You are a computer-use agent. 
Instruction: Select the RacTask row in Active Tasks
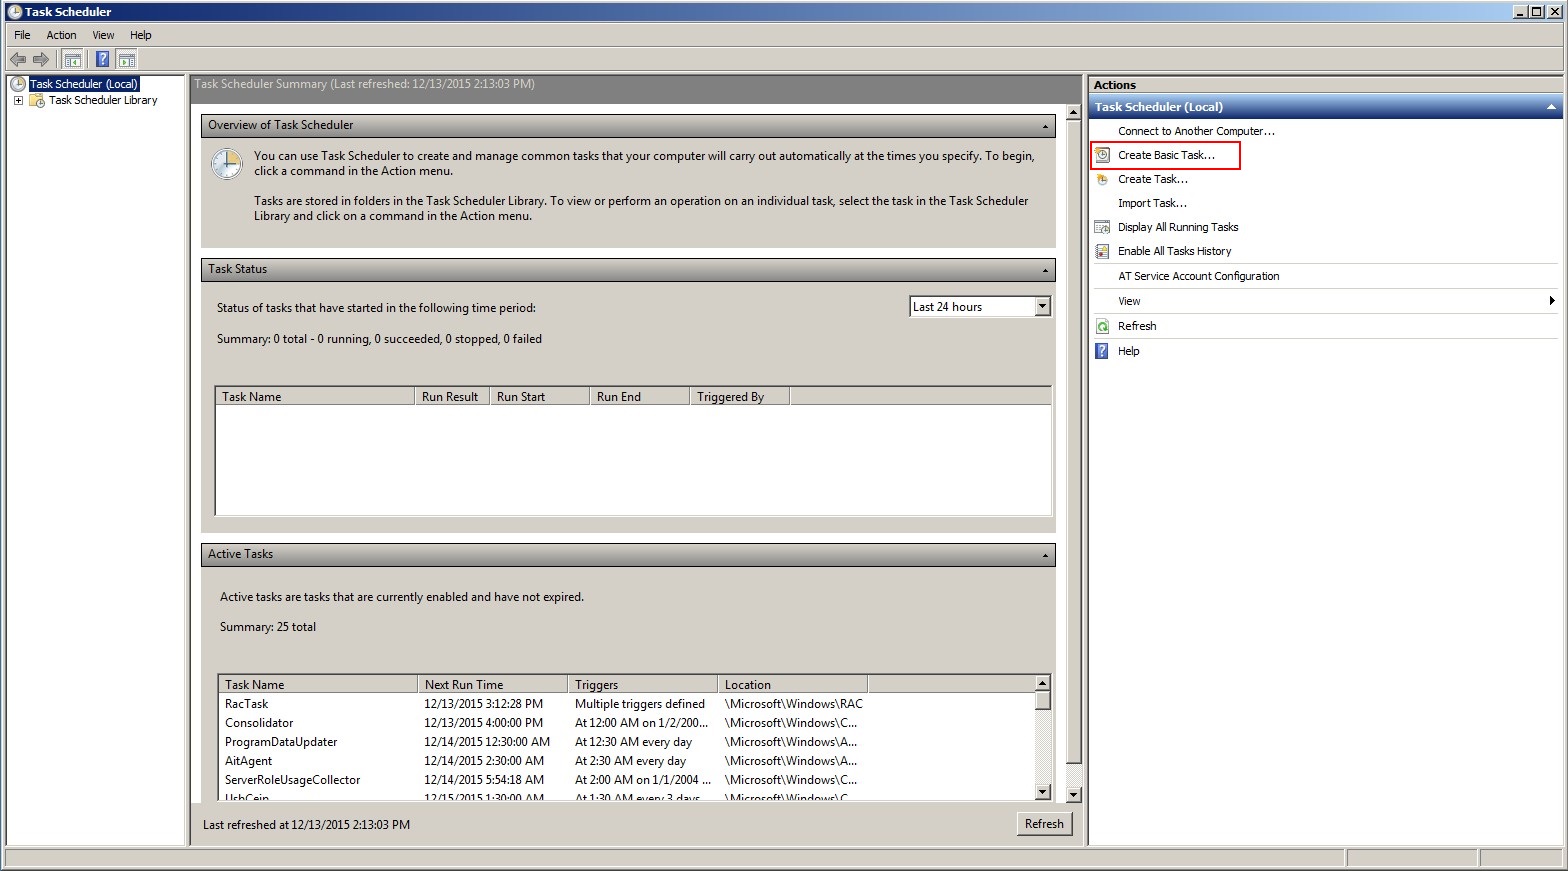[626, 704]
